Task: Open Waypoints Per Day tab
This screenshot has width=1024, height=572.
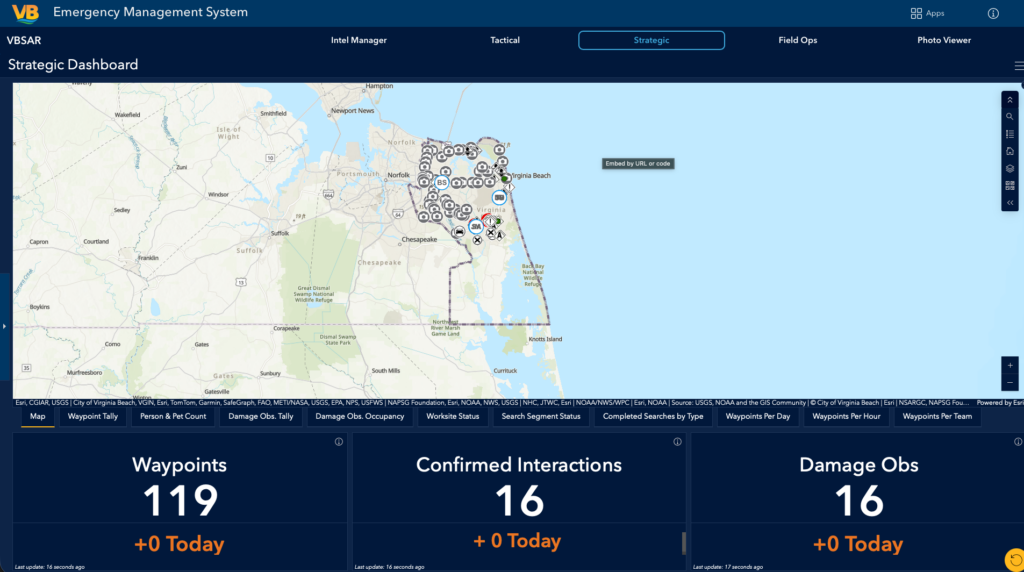Action: click(758, 417)
